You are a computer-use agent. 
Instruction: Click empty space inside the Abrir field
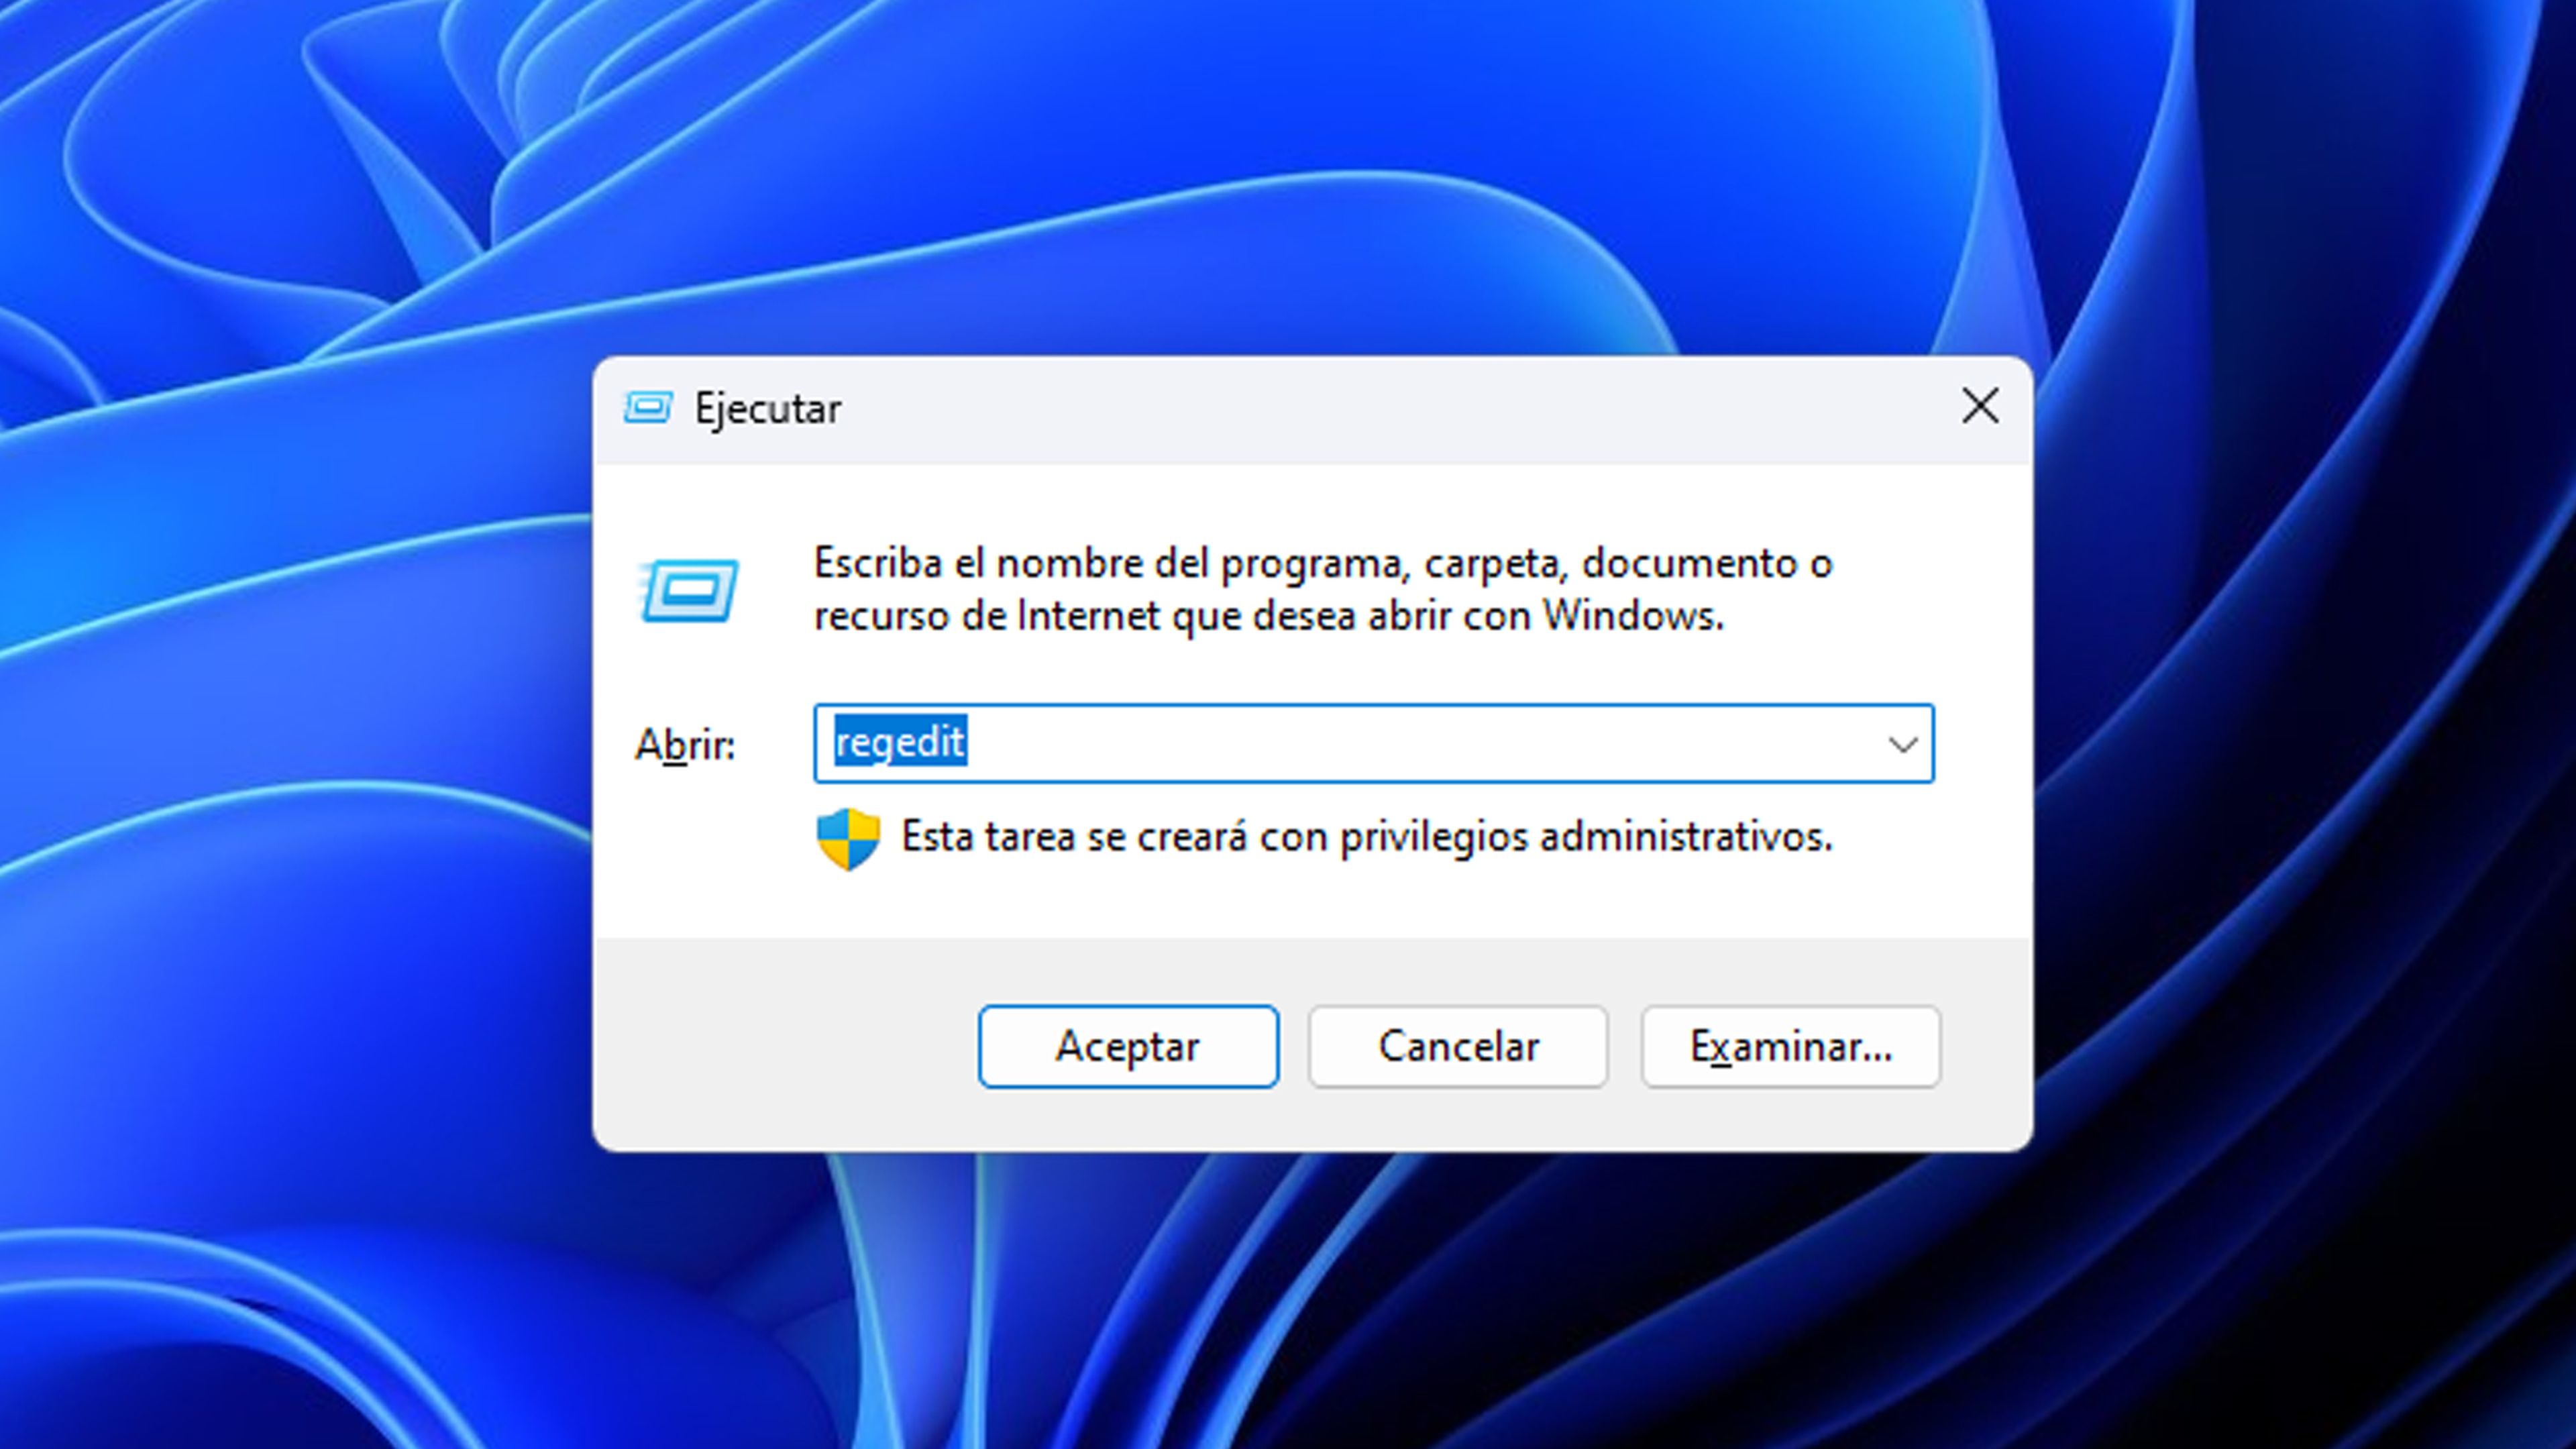click(x=1400, y=744)
